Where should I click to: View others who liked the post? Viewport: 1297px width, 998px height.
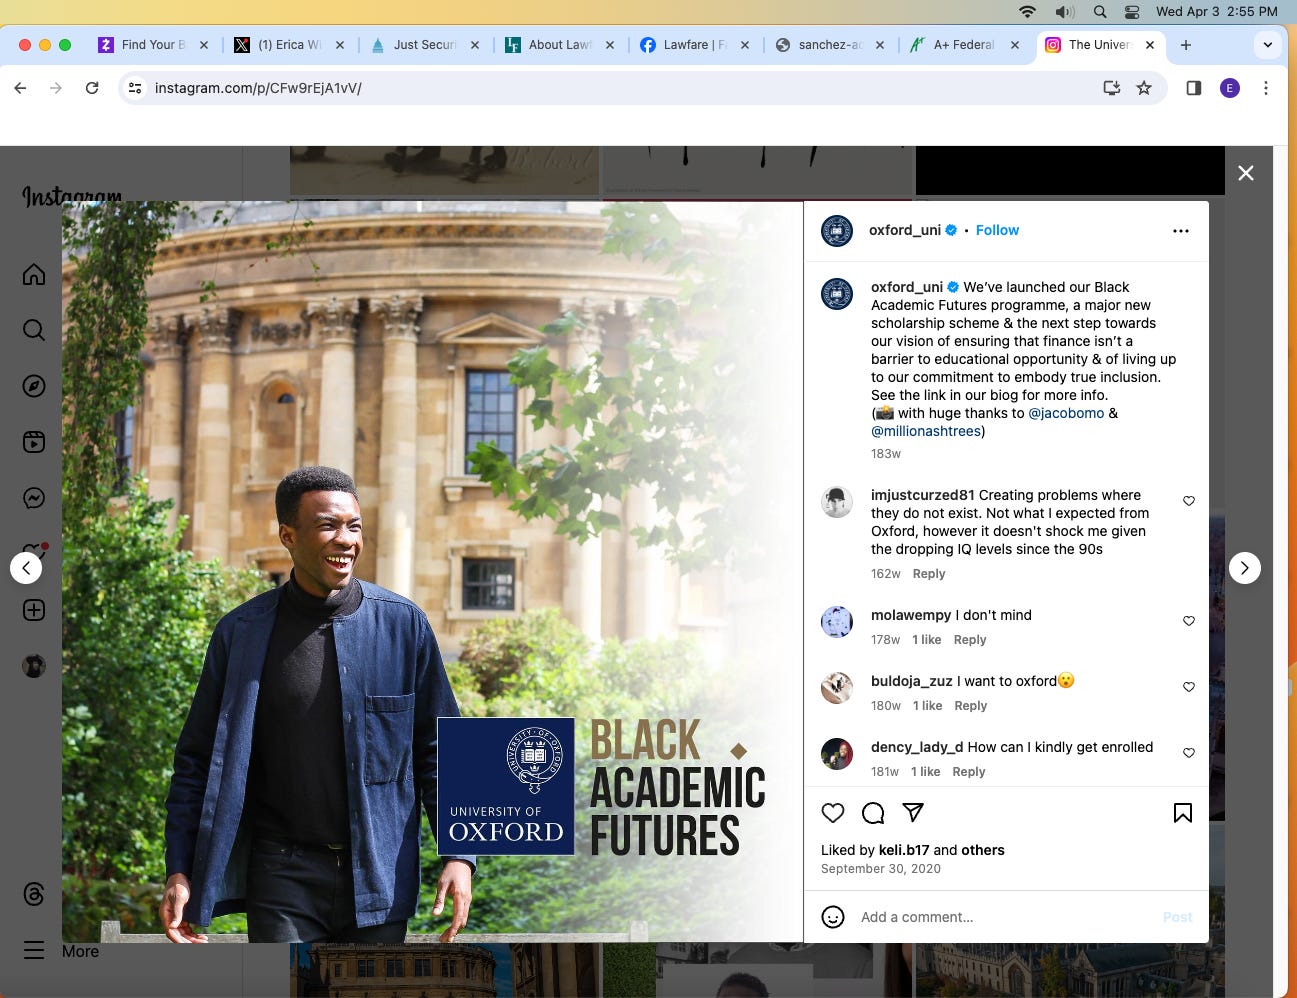(x=983, y=850)
